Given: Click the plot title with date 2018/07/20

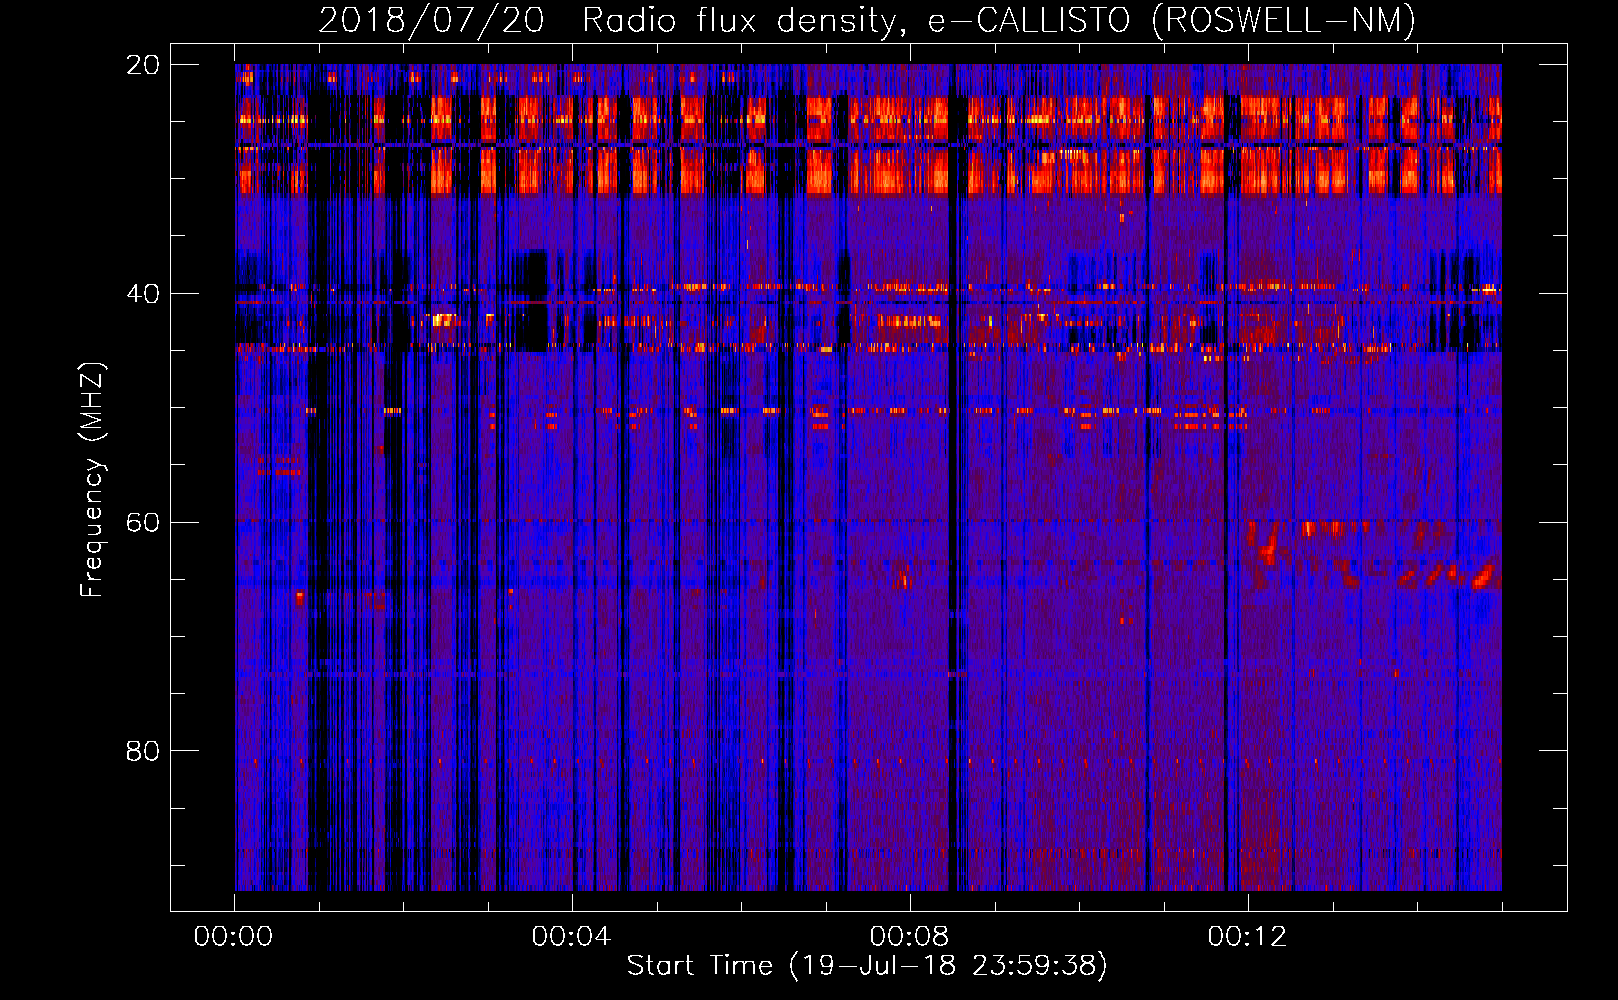Looking at the screenshot, I should (867, 21).
